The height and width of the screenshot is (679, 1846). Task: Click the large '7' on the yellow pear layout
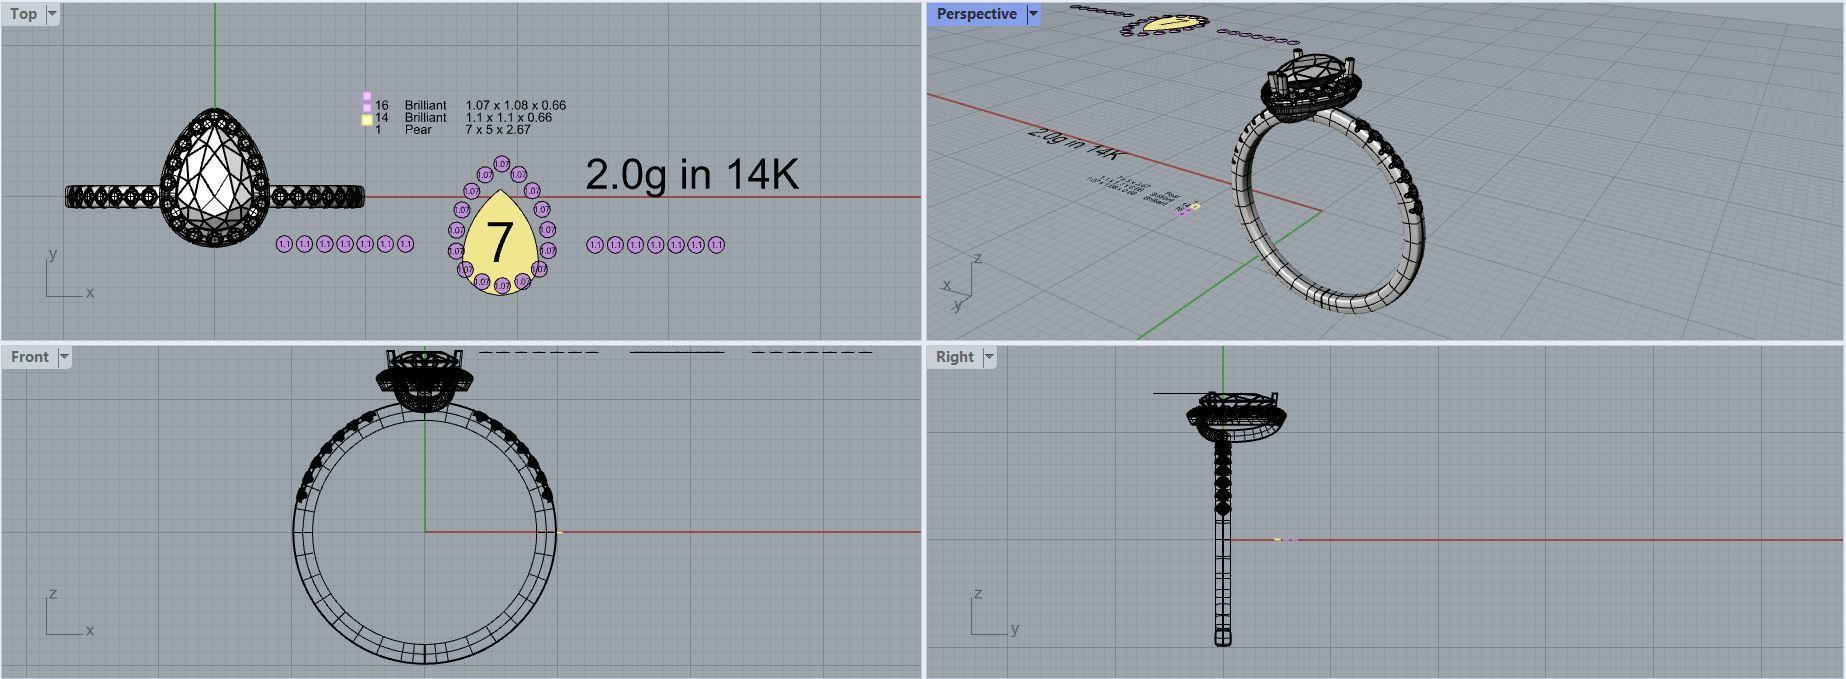pyautogui.click(x=498, y=241)
